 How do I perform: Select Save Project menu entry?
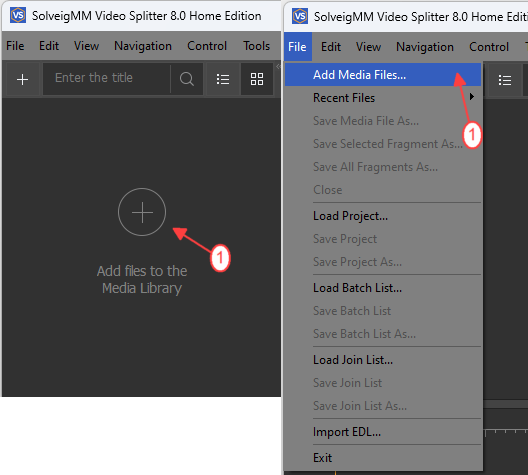pos(383,239)
